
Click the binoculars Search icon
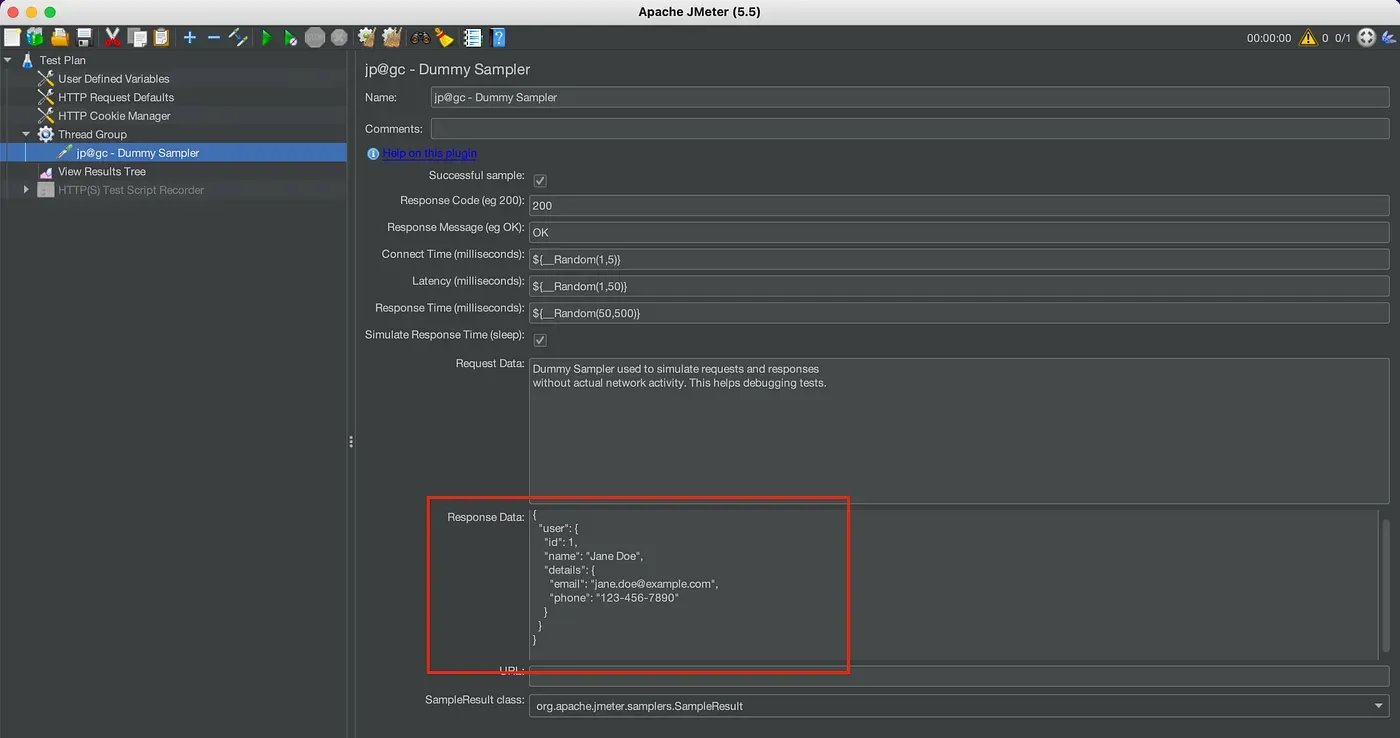tap(420, 38)
